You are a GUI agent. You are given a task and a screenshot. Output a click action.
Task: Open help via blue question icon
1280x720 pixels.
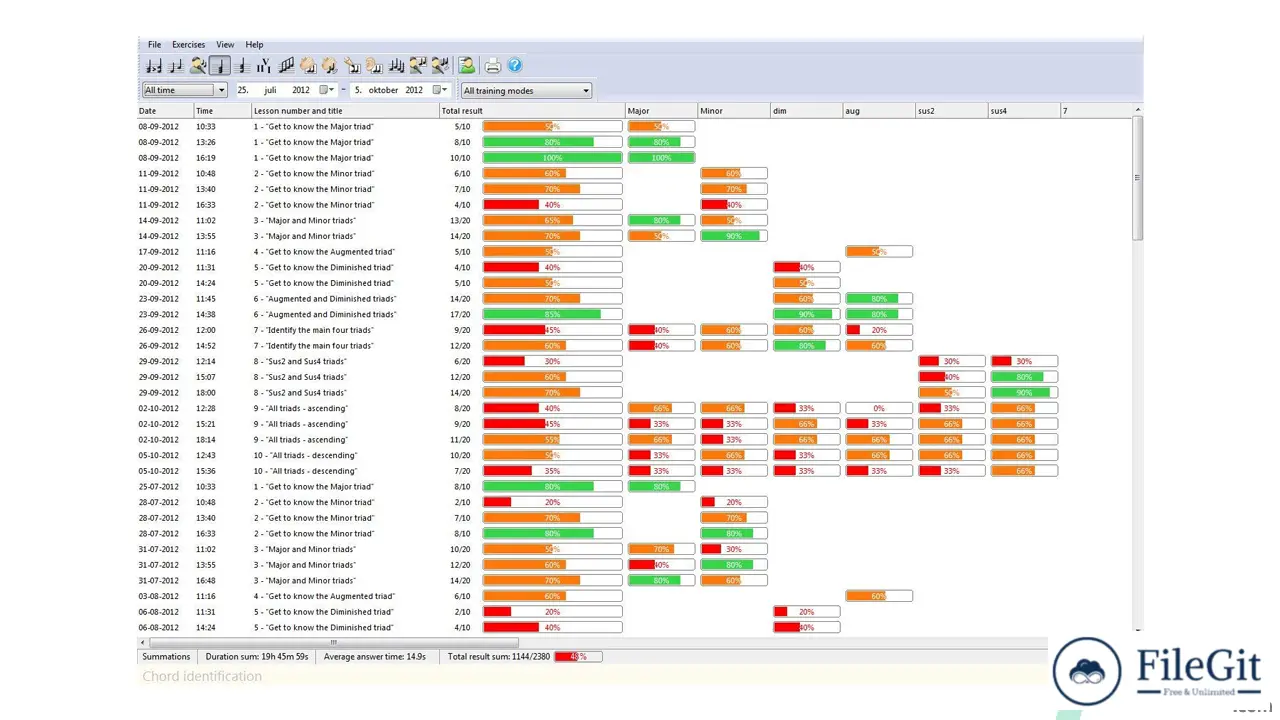(x=515, y=66)
